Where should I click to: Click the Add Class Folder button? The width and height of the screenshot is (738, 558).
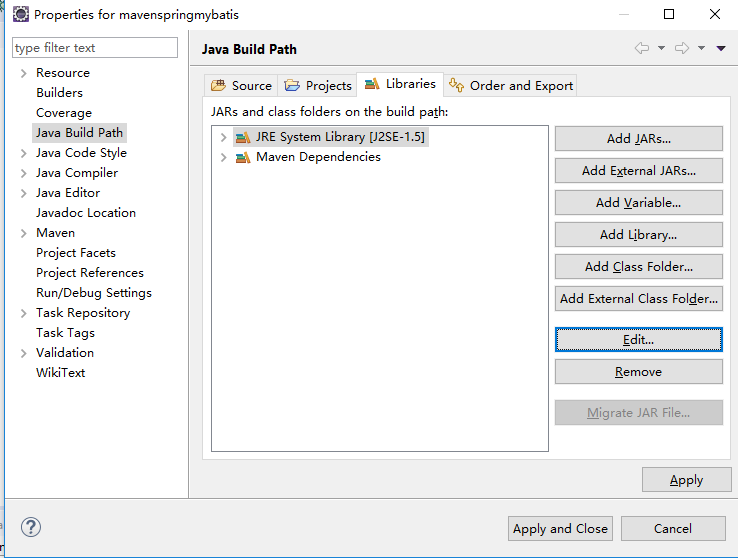639,266
